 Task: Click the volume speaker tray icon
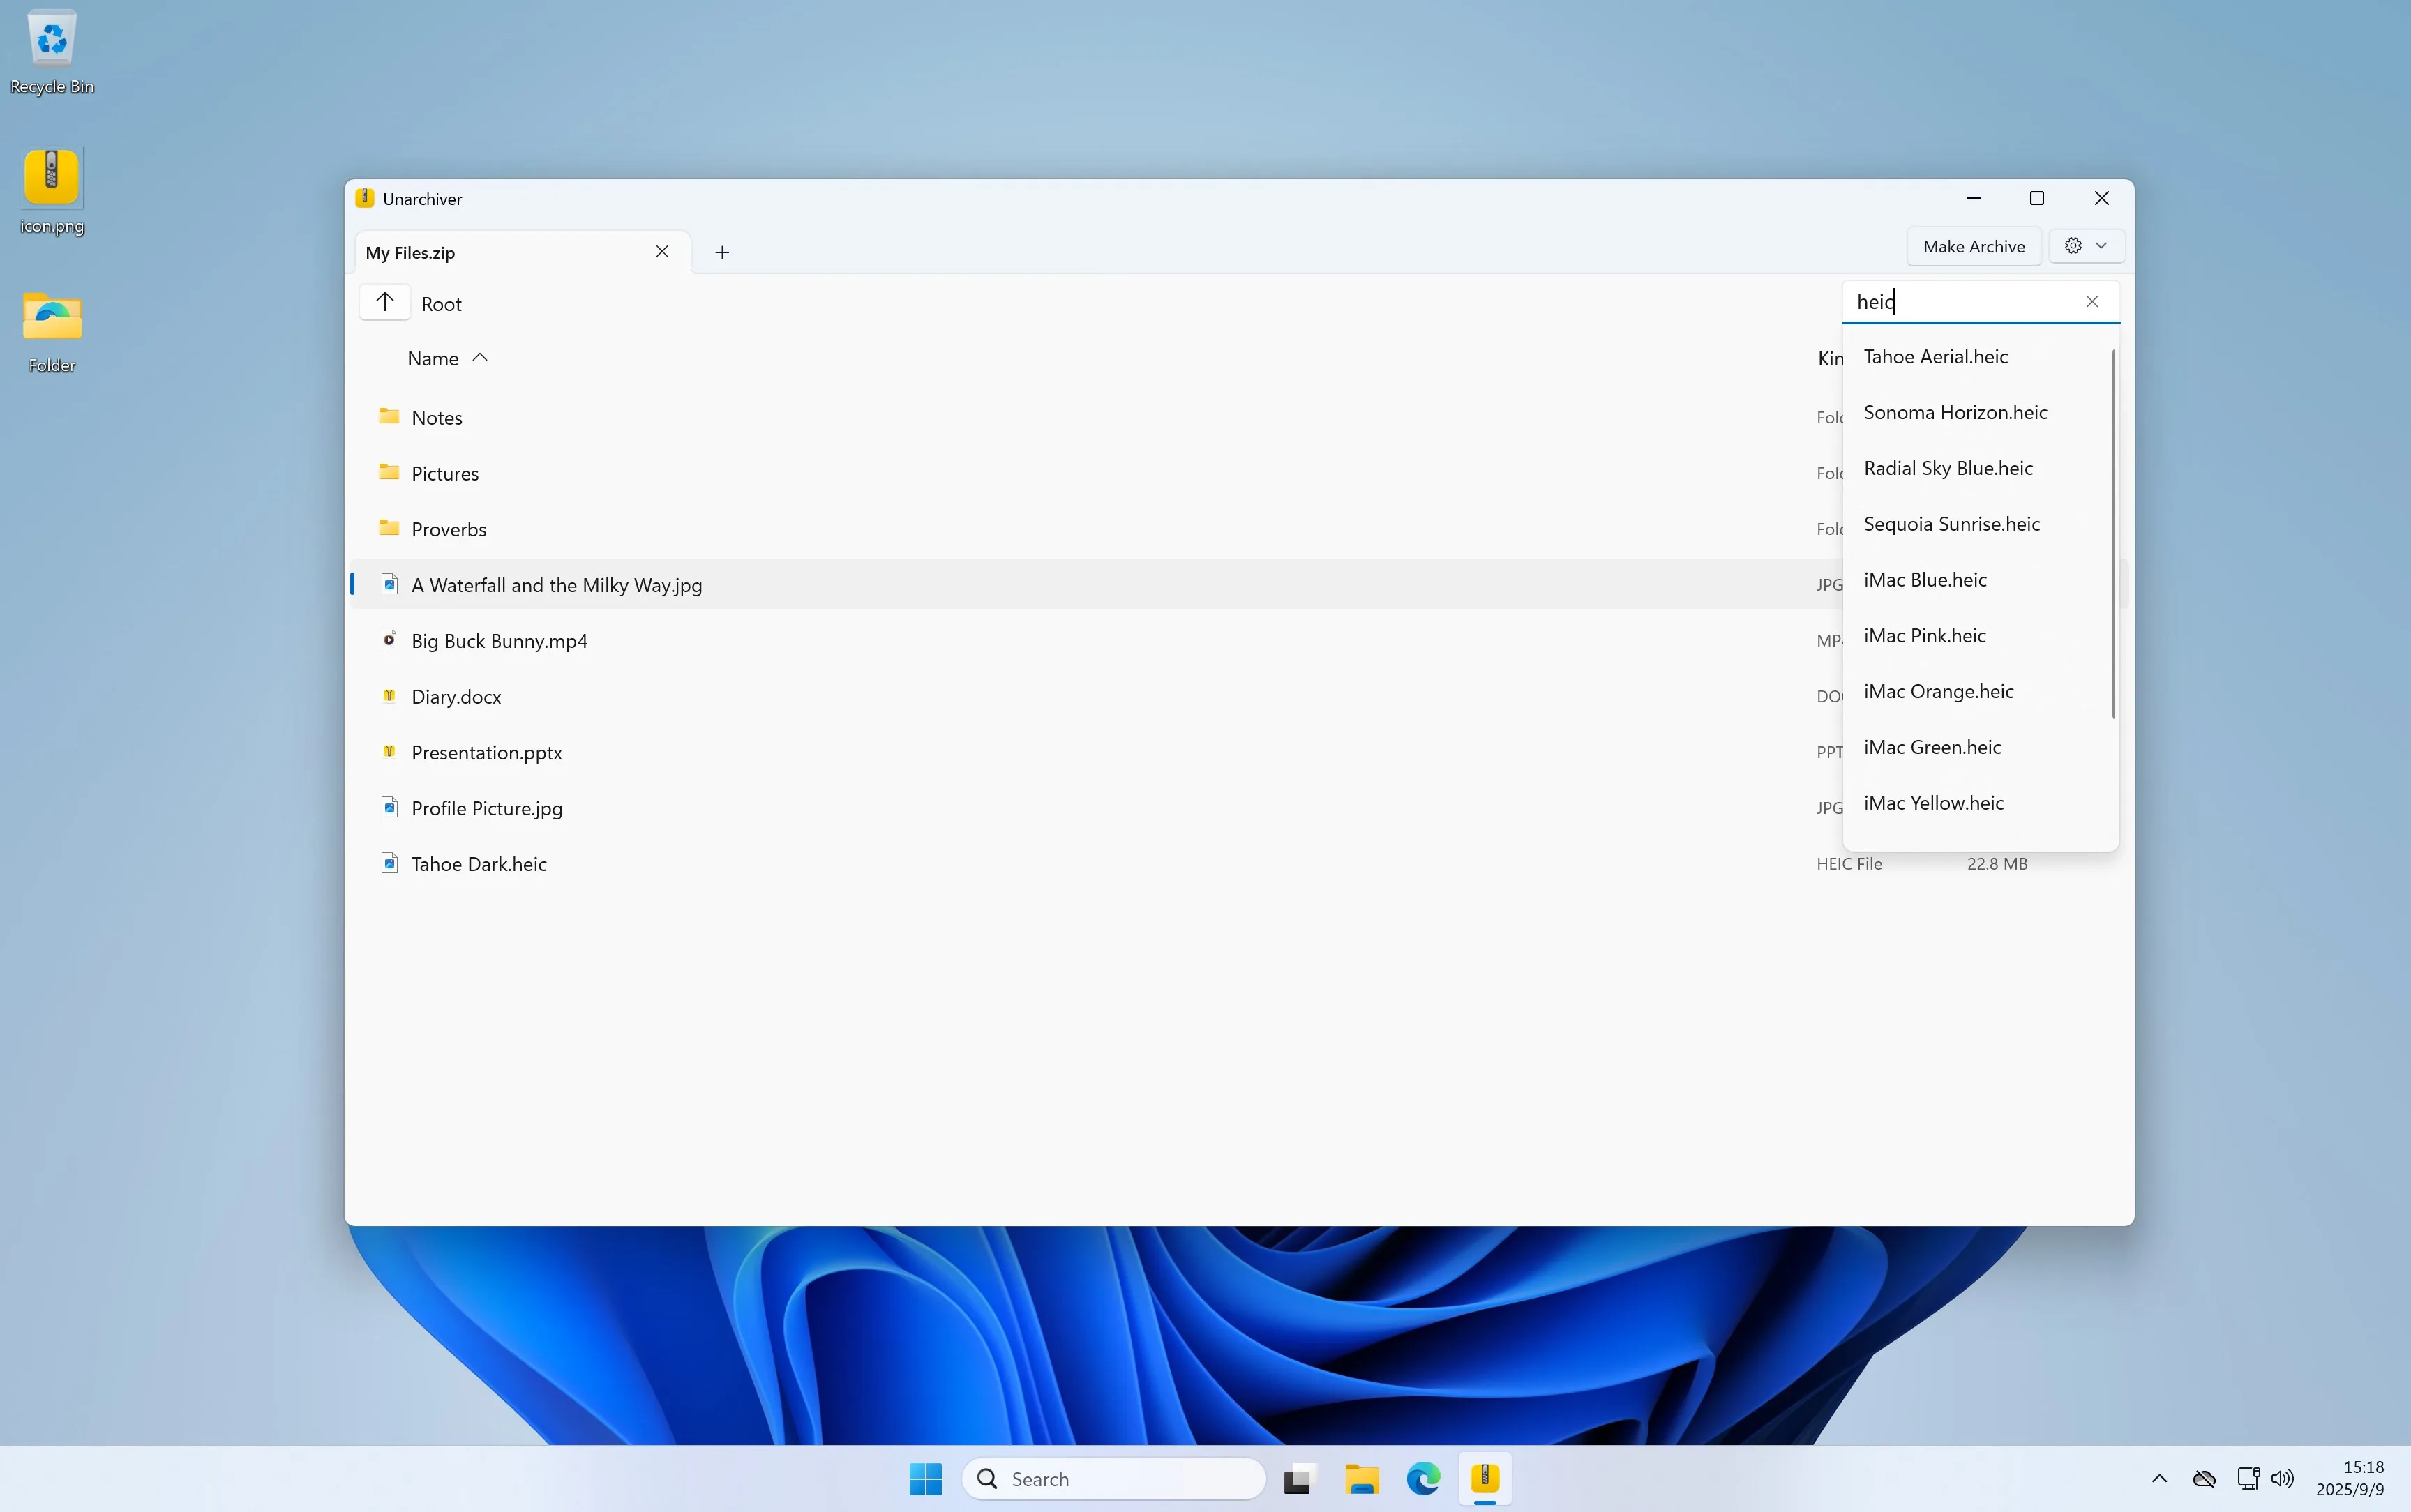click(2283, 1479)
